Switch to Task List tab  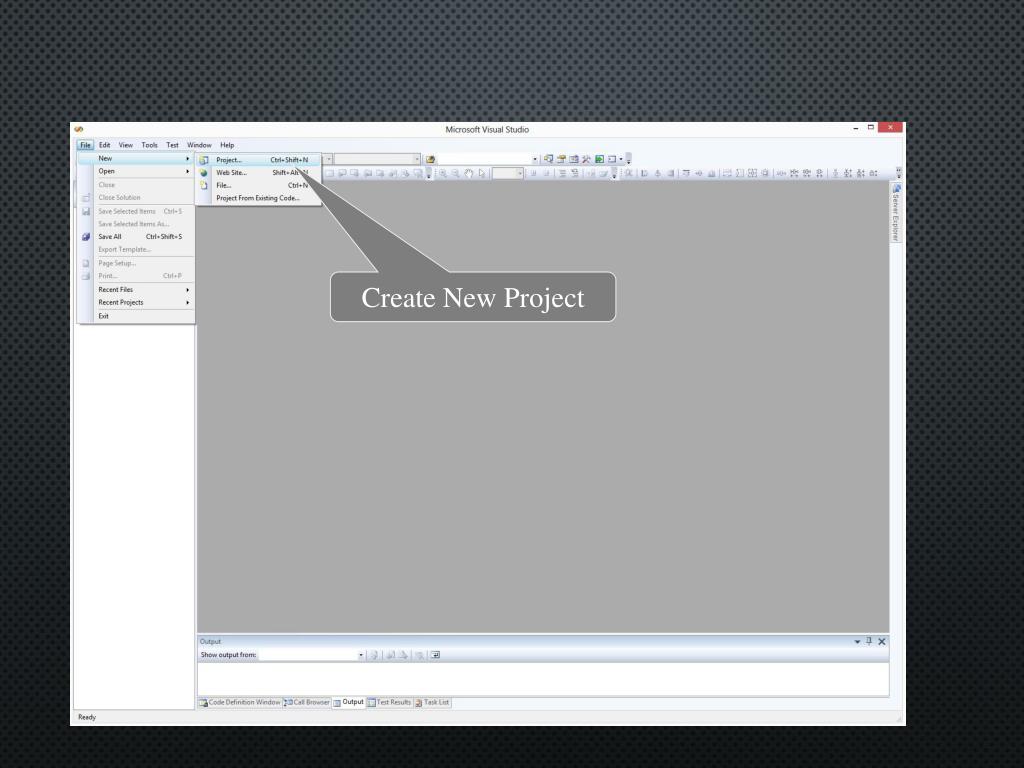[432, 703]
